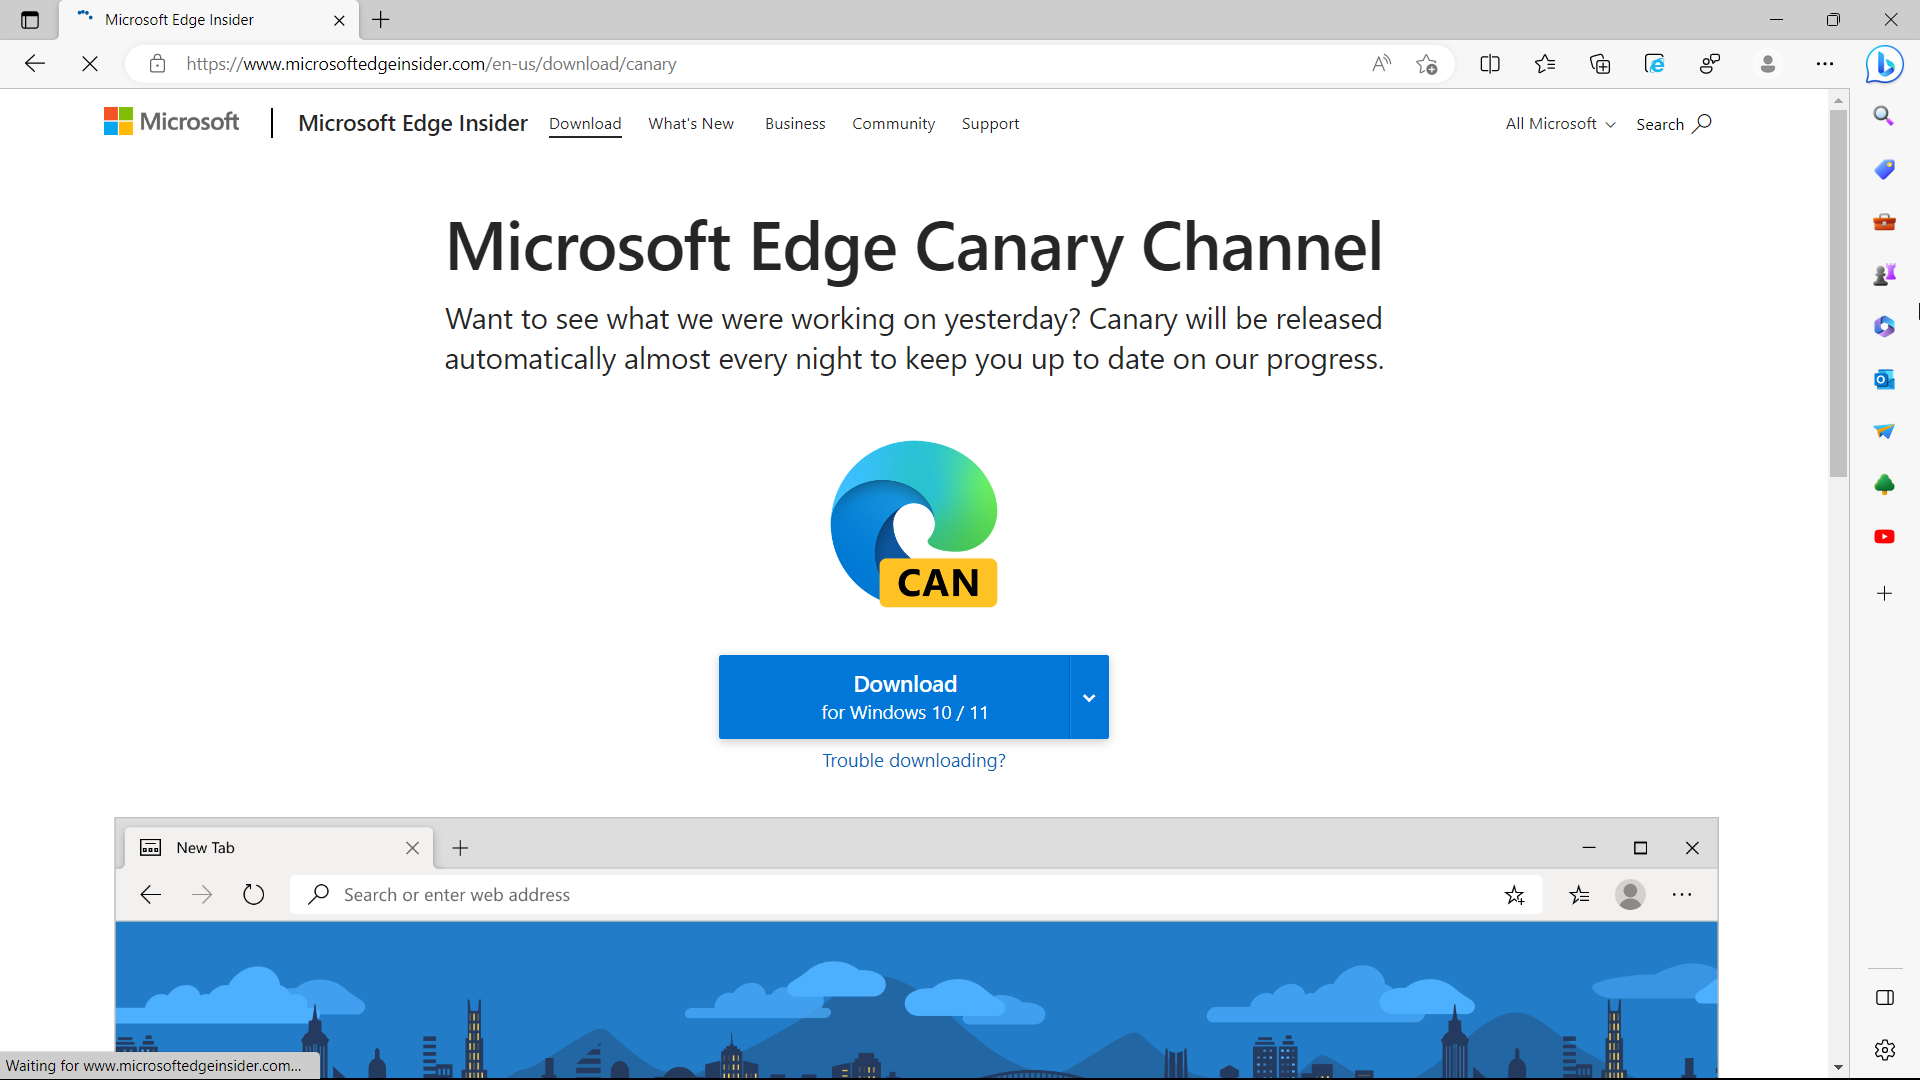Open the split screen view

[x=1490, y=64]
